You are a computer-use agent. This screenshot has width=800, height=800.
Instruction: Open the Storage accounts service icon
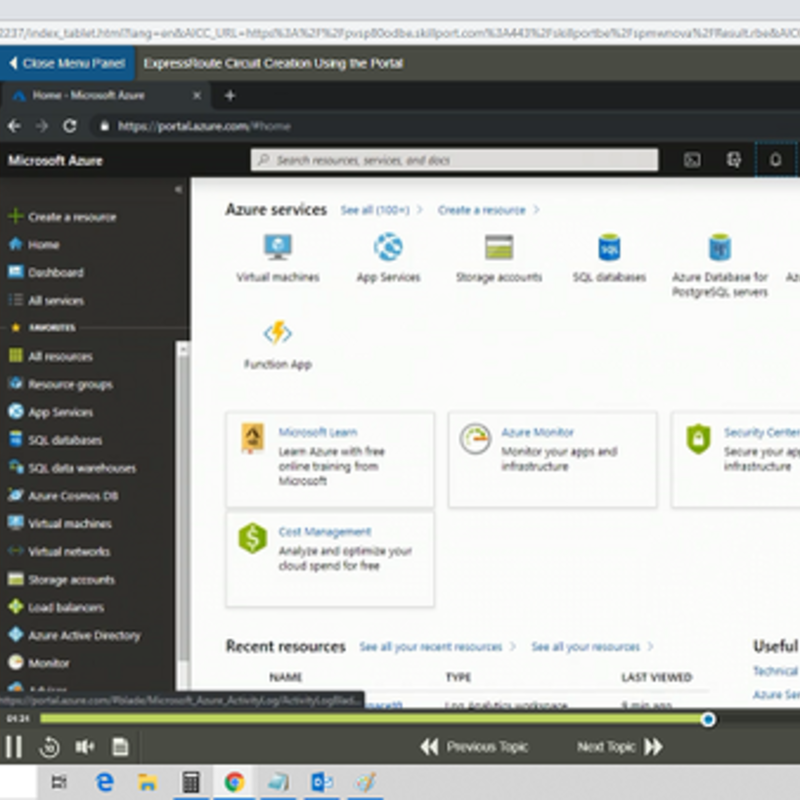point(498,247)
